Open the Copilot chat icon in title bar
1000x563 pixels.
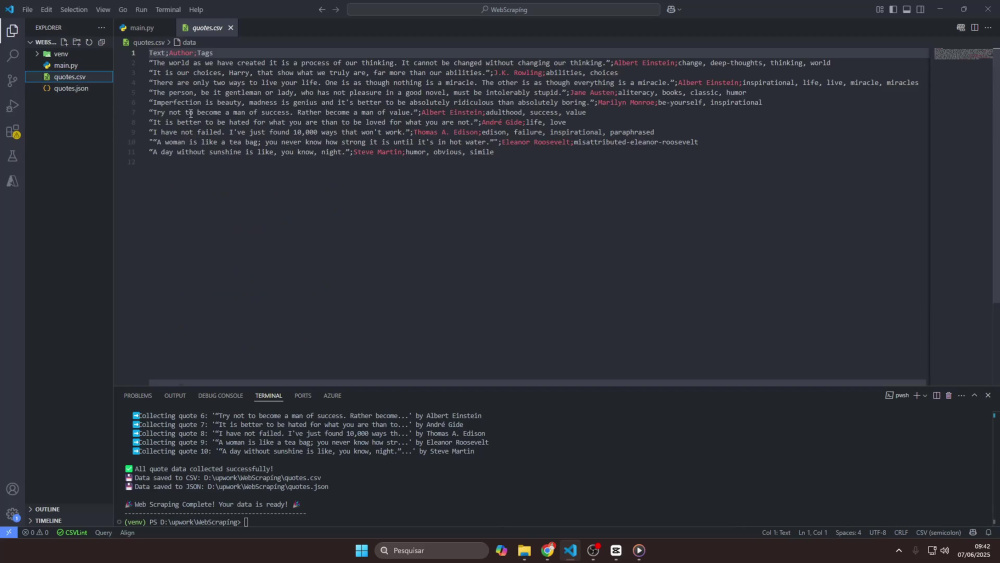pyautogui.click(x=671, y=10)
